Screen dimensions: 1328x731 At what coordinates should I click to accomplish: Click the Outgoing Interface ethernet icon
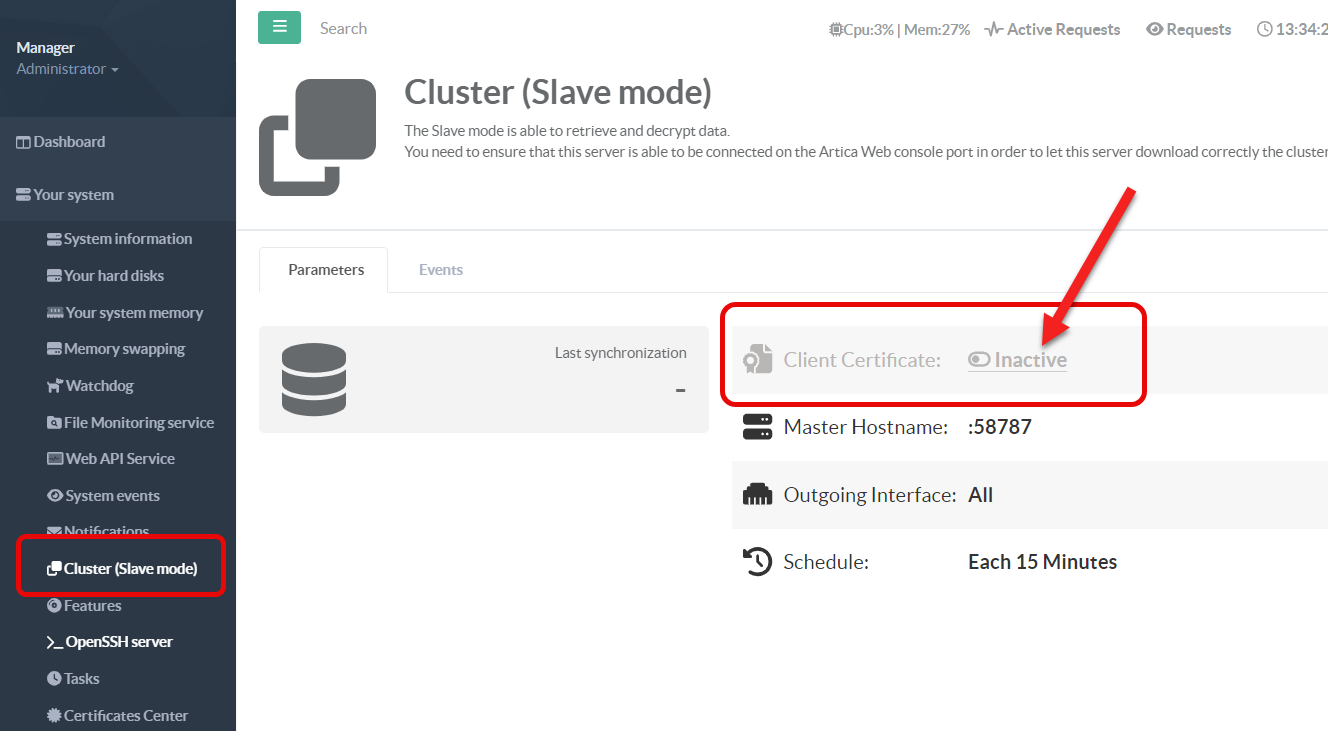click(x=758, y=495)
